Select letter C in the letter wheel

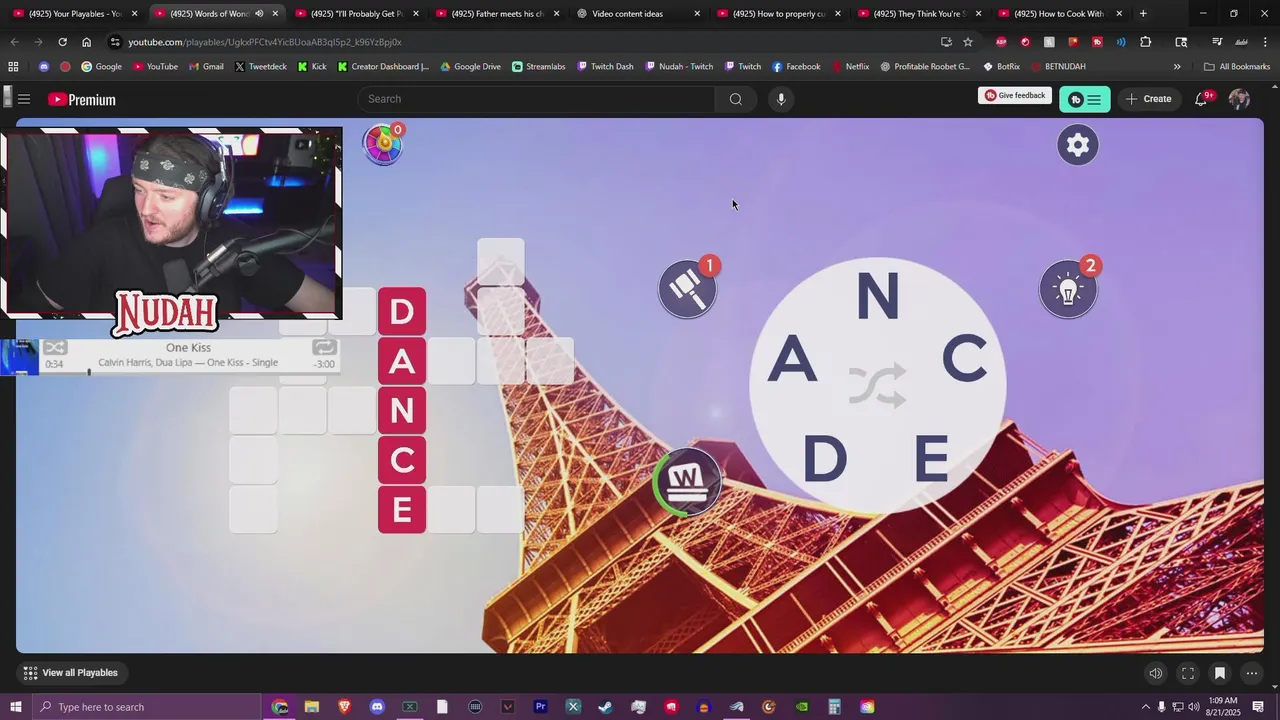[964, 359]
